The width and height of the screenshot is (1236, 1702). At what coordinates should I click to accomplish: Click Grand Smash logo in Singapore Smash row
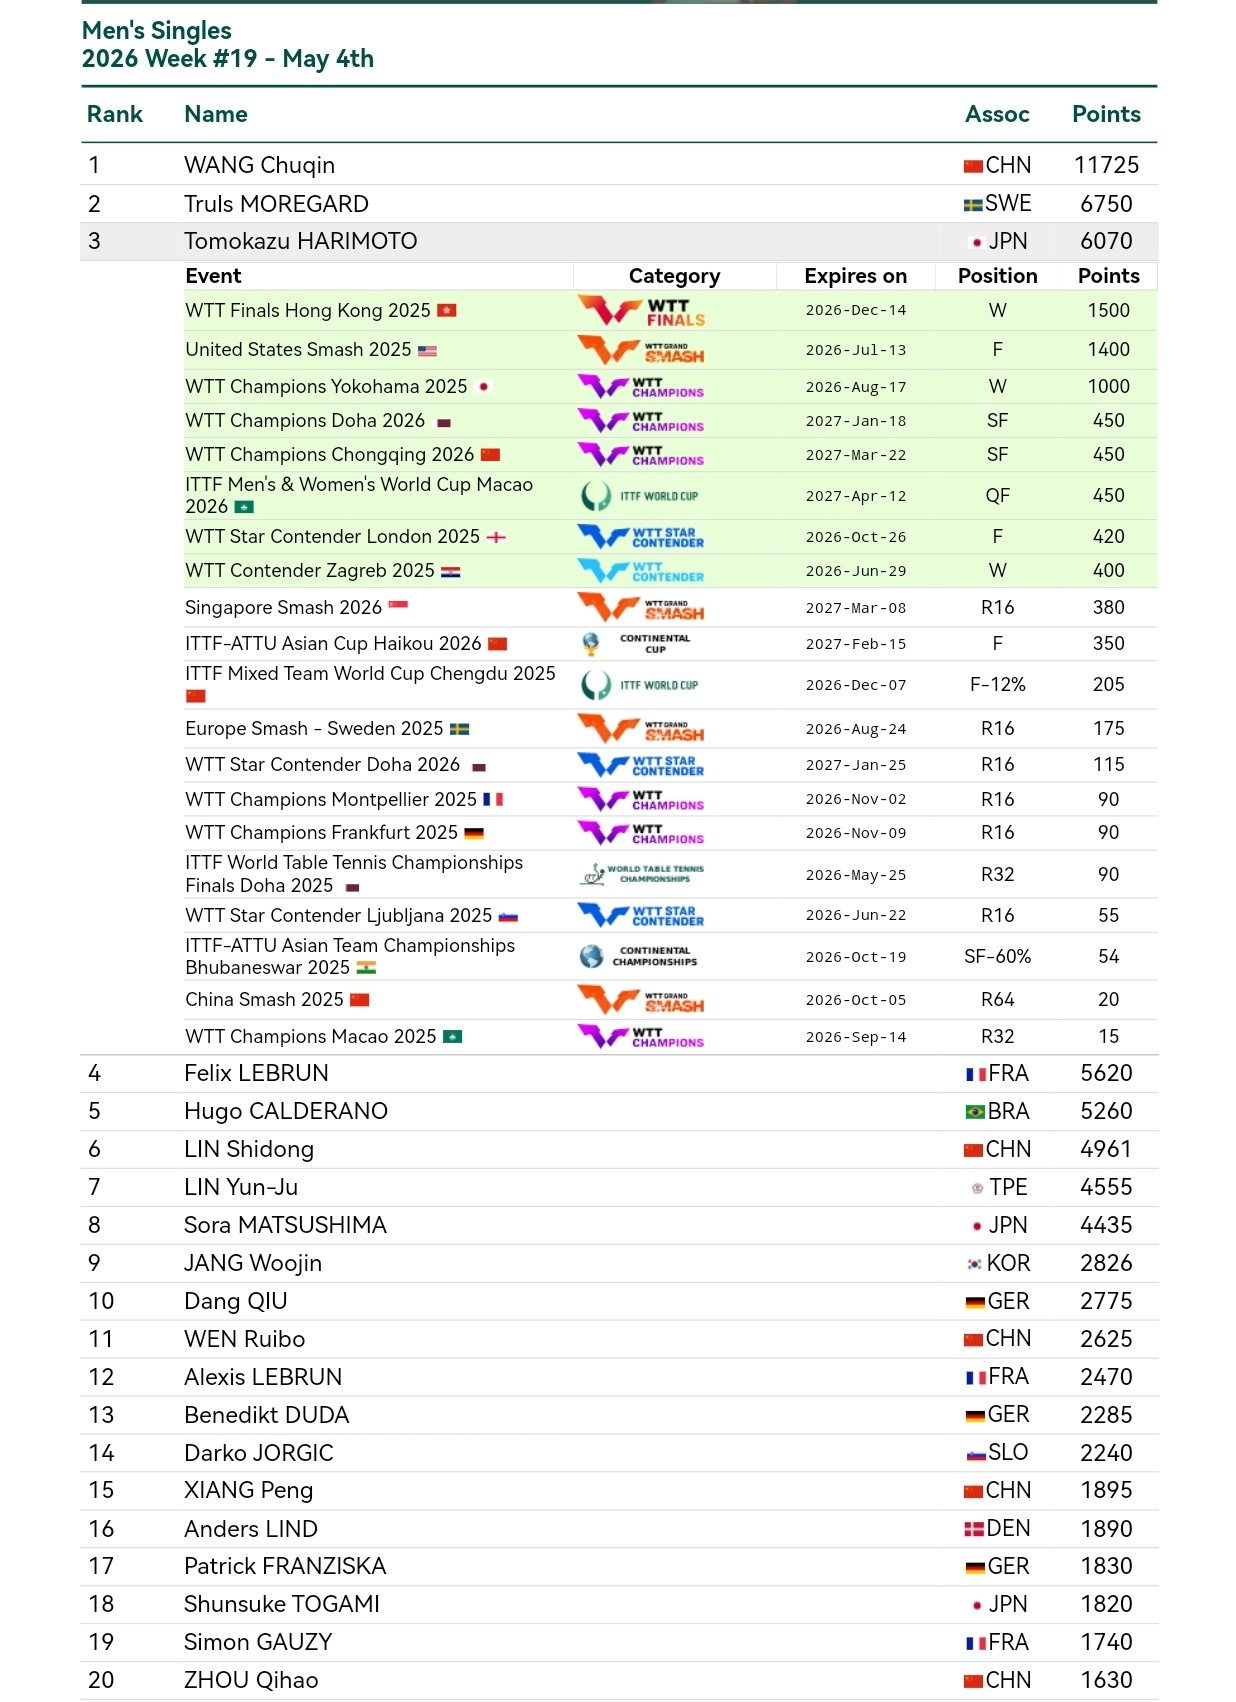tap(641, 608)
